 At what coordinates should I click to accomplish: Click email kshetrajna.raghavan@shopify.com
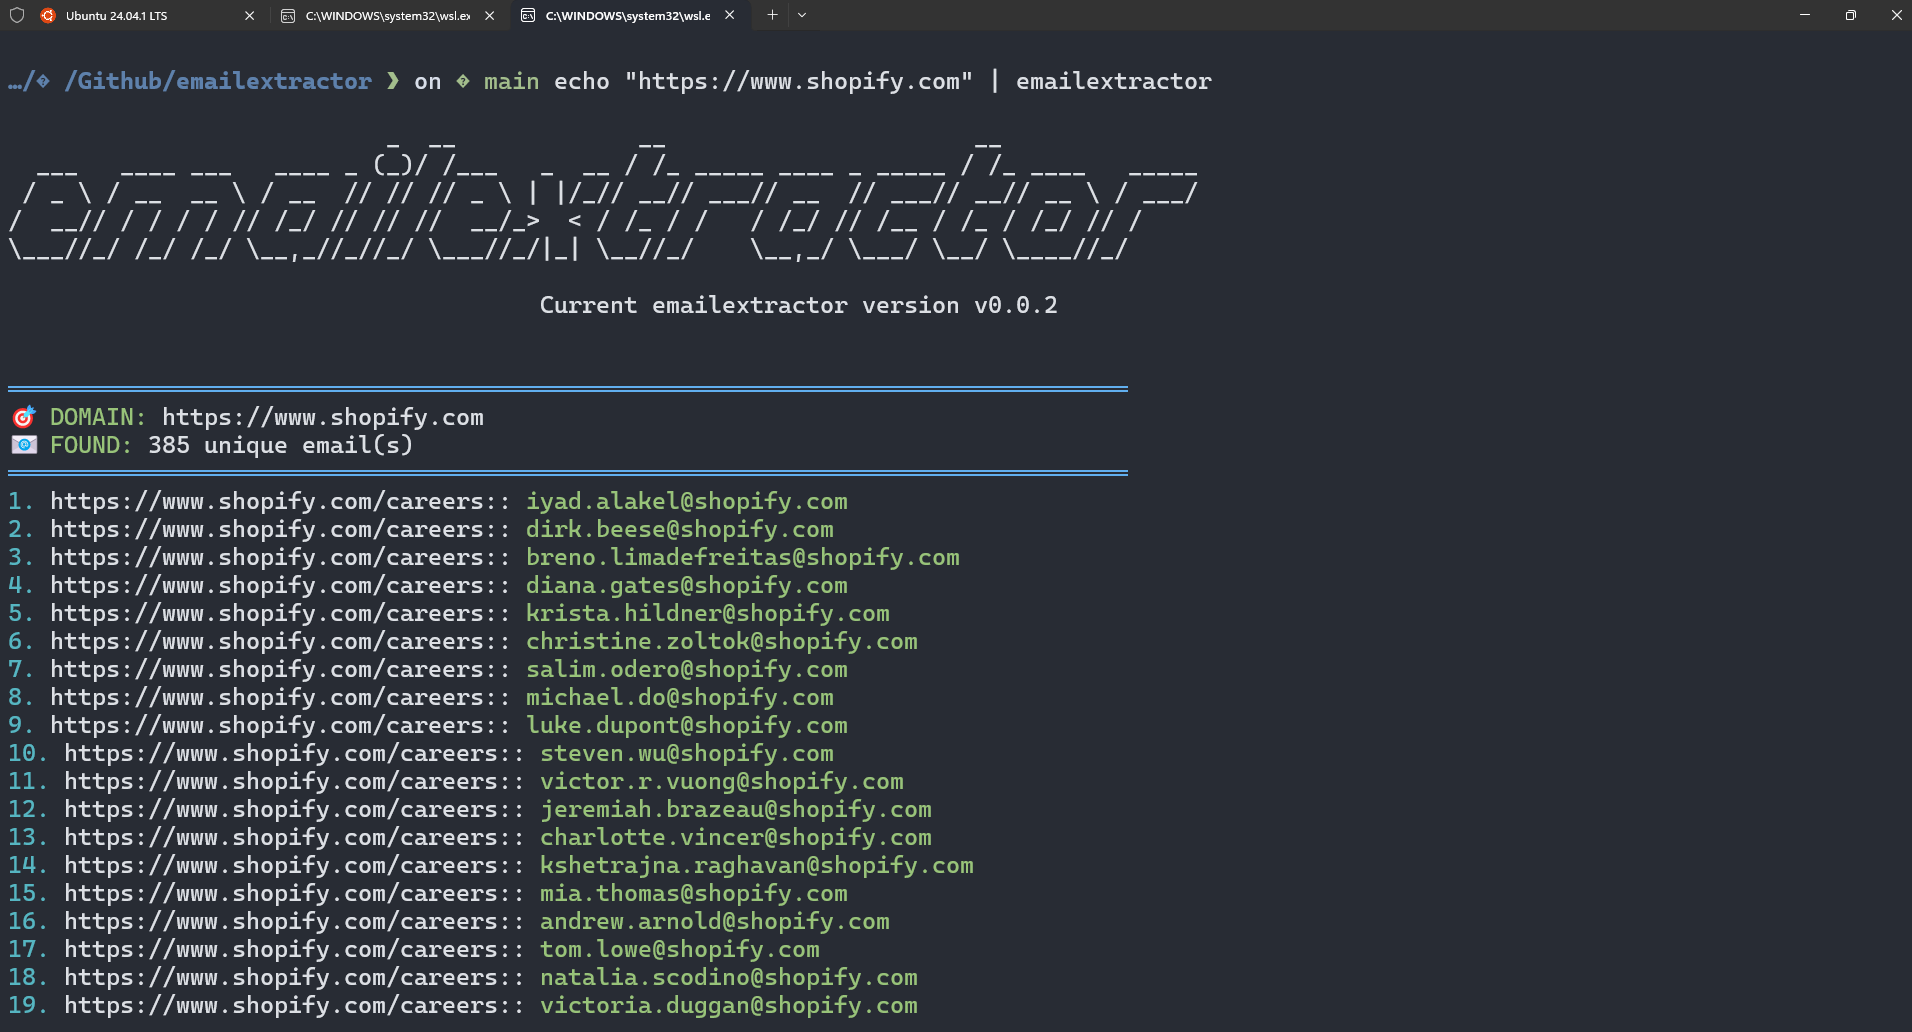(x=757, y=865)
